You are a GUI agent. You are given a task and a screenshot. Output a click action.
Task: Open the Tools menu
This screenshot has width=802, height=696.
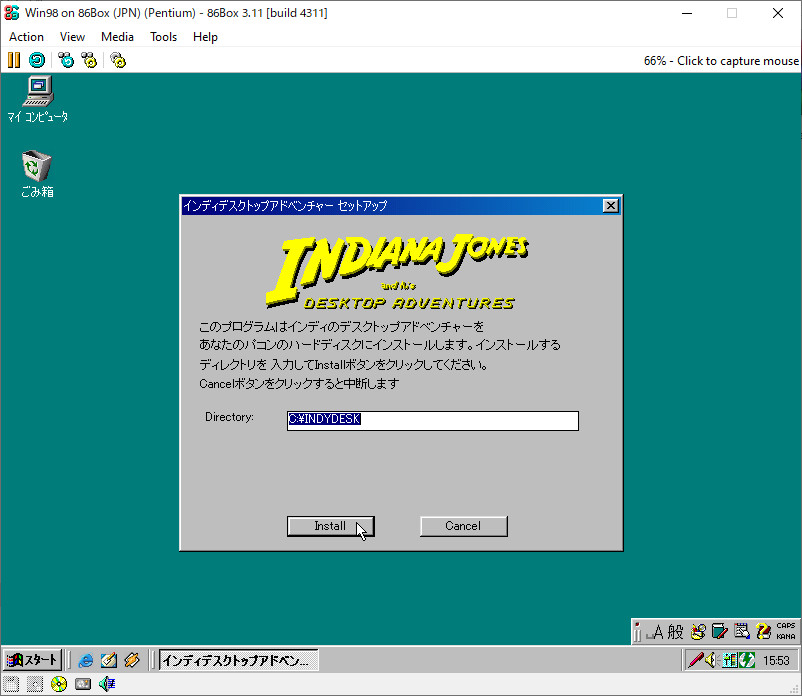(163, 37)
